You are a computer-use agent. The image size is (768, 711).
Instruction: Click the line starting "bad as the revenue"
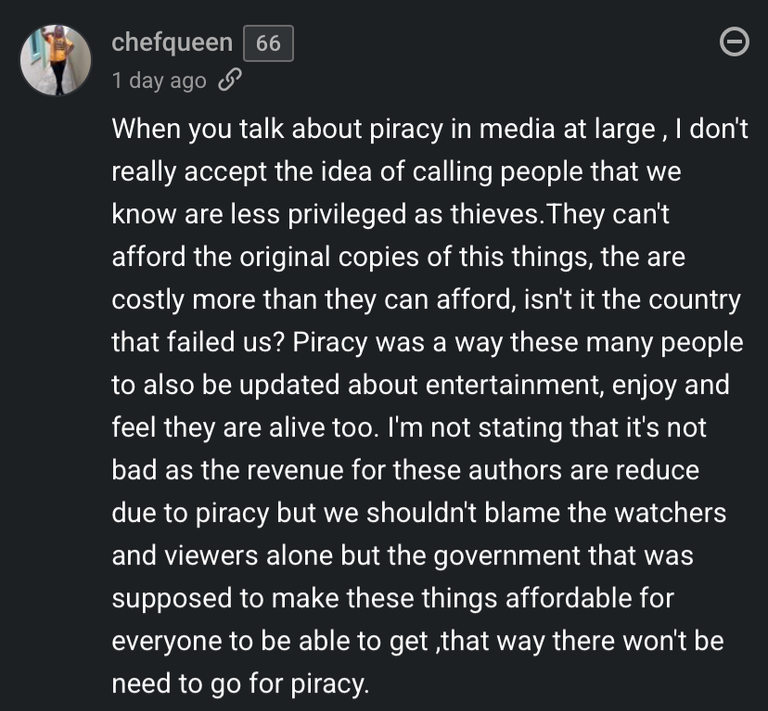(405, 470)
